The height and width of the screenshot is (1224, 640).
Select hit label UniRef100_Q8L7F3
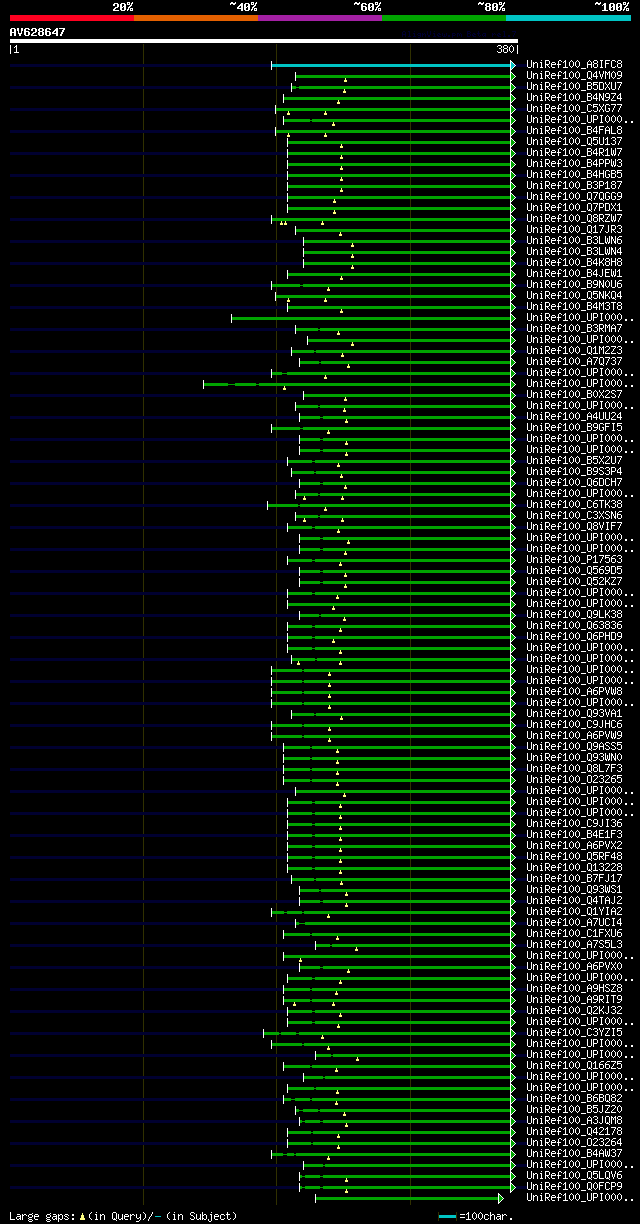[574, 769]
